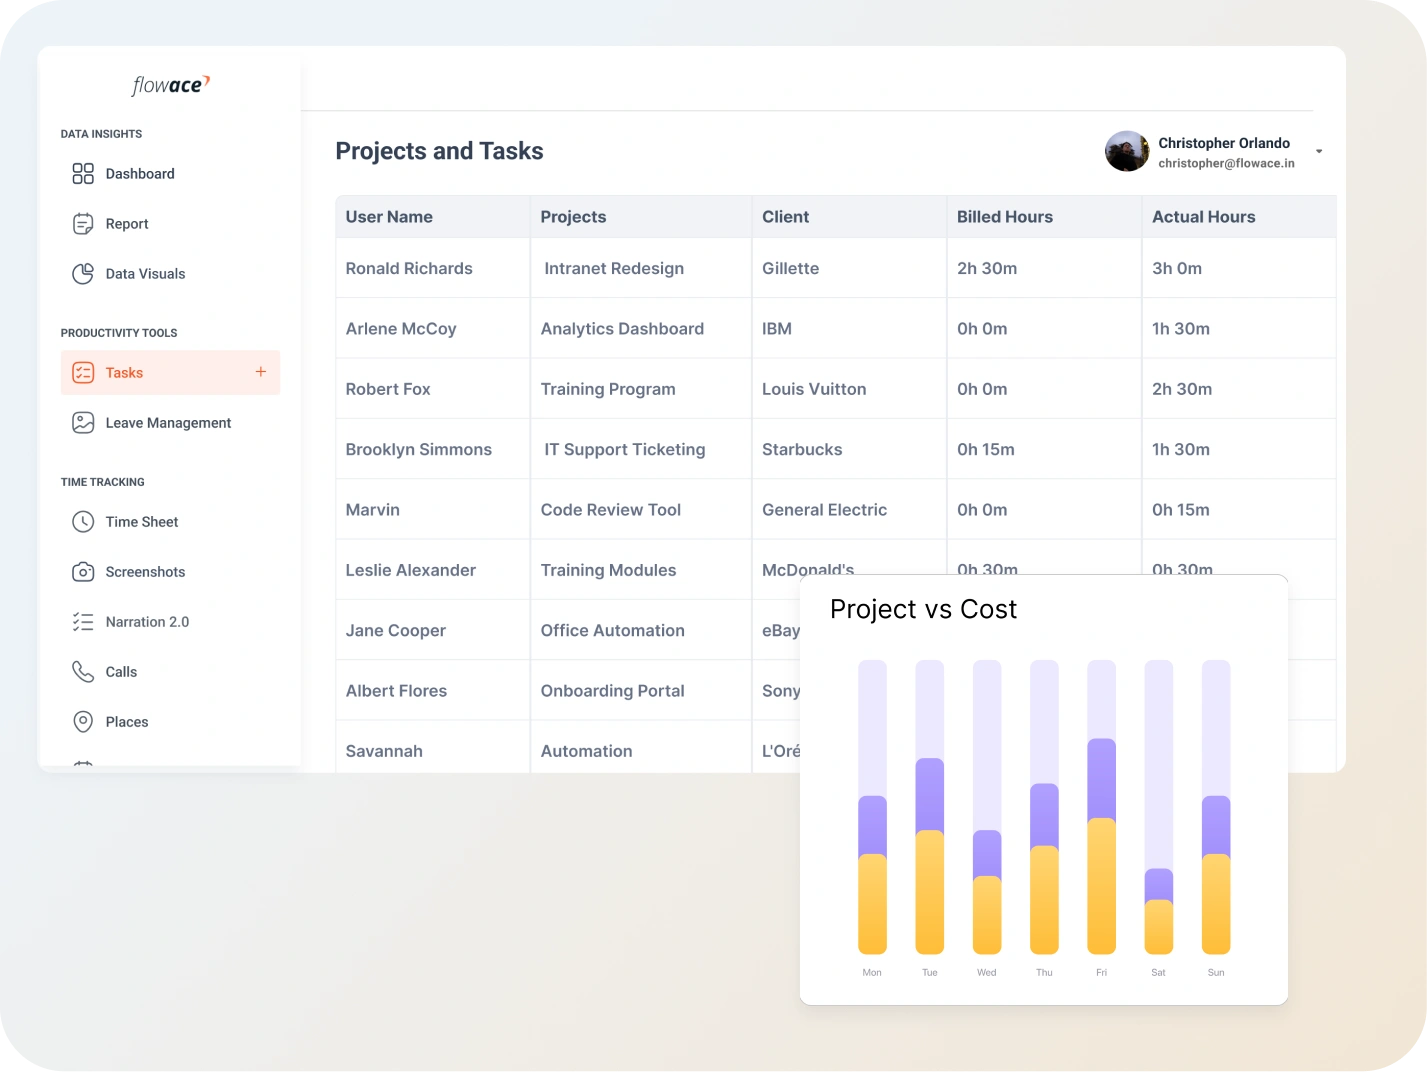1427x1072 pixels.
Task: Open the Report icon in sidebar
Action: point(83,224)
